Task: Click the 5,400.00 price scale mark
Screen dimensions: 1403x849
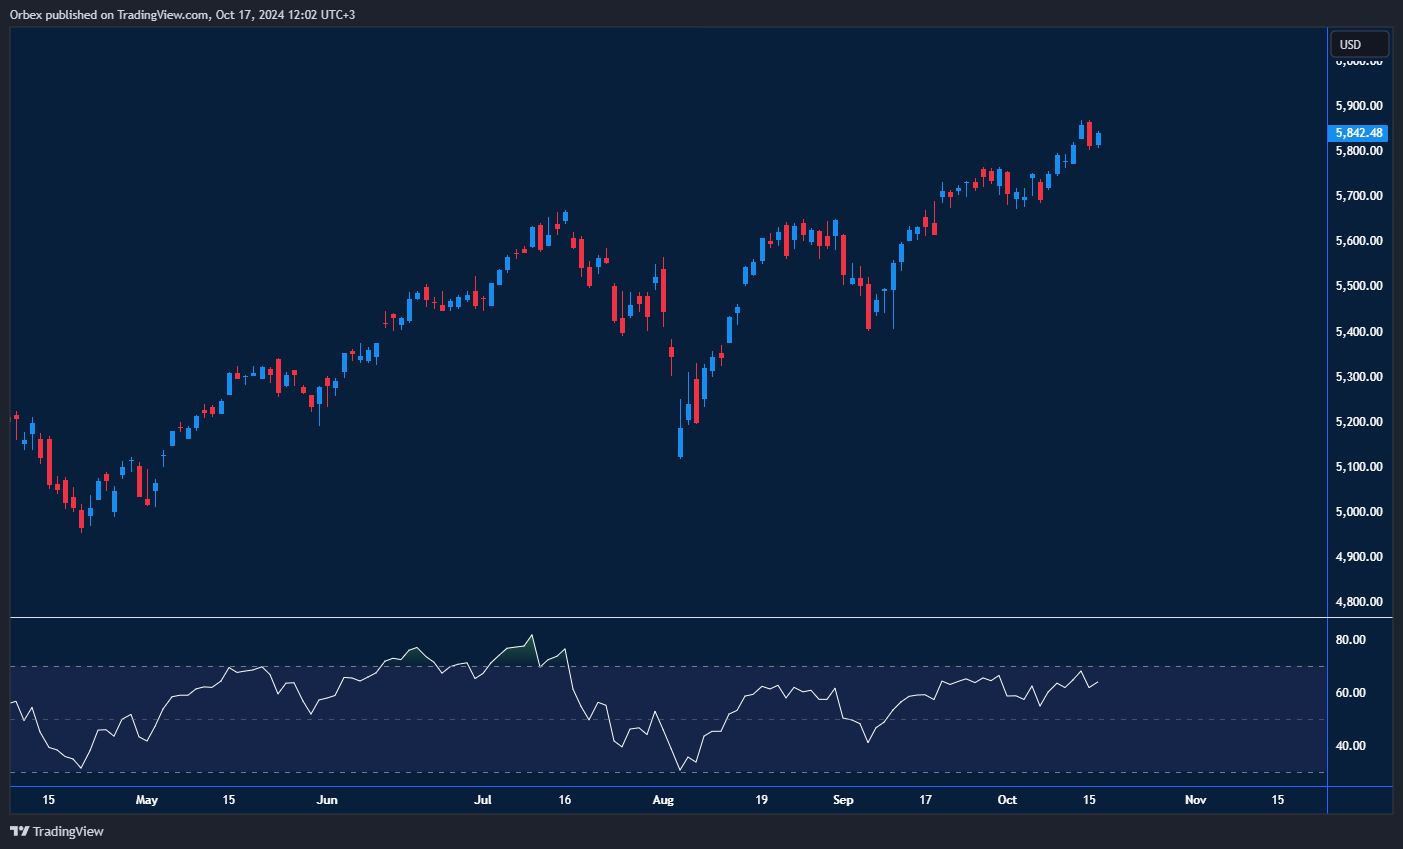Action: 1358,332
